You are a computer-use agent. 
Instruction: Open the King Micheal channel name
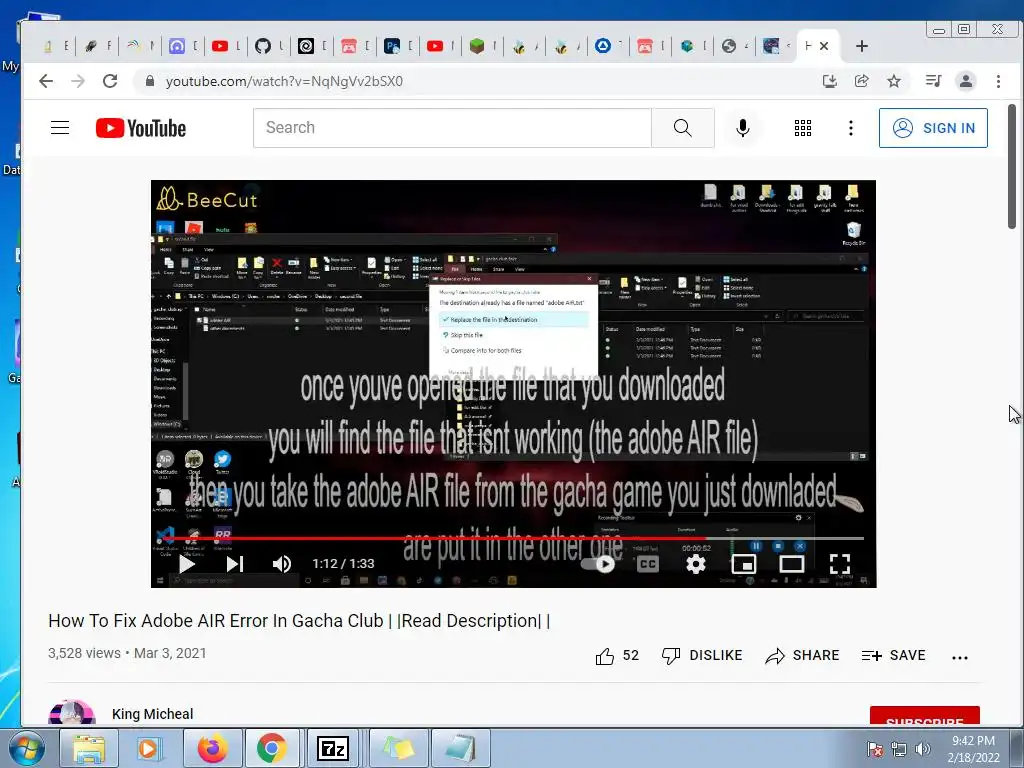pyautogui.click(x=152, y=714)
